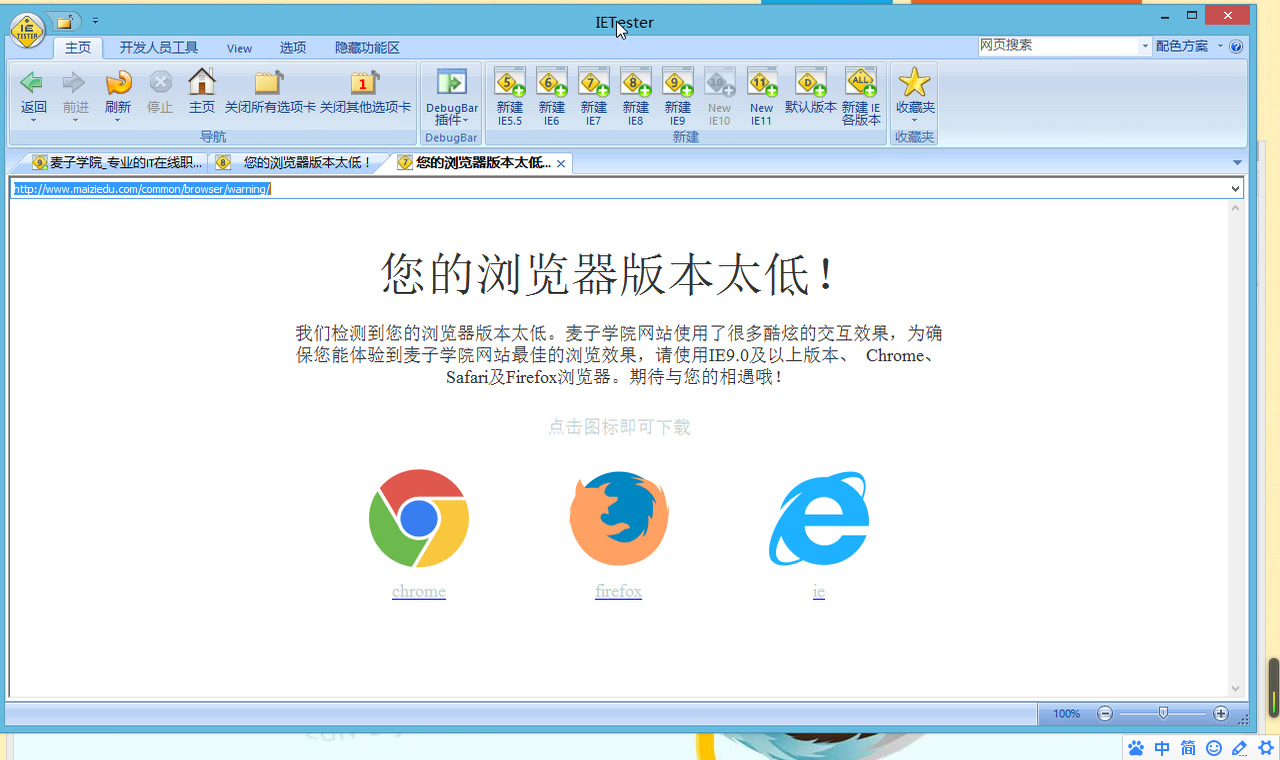Viewport: 1280px width, 760px height.
Task: Open help via the question mark icon
Action: (x=1236, y=46)
